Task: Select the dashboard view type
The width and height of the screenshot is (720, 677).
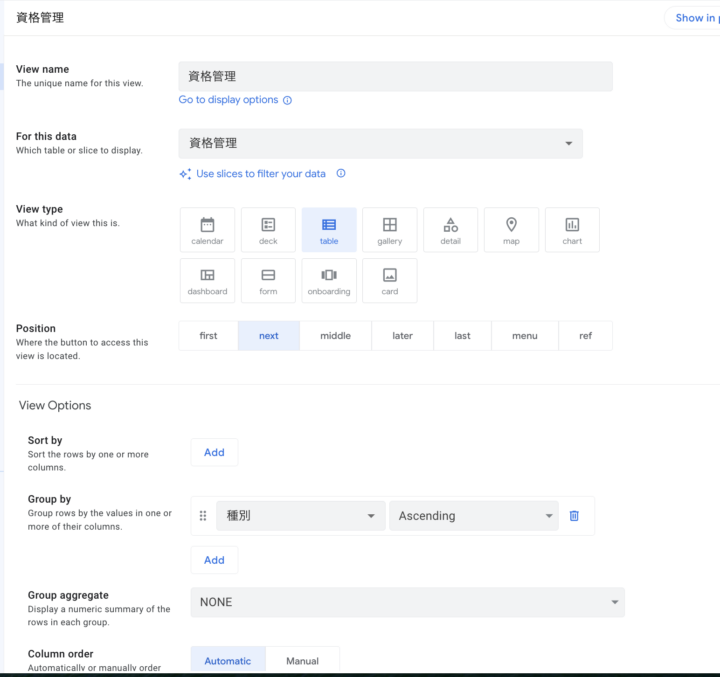Action: coord(207,281)
